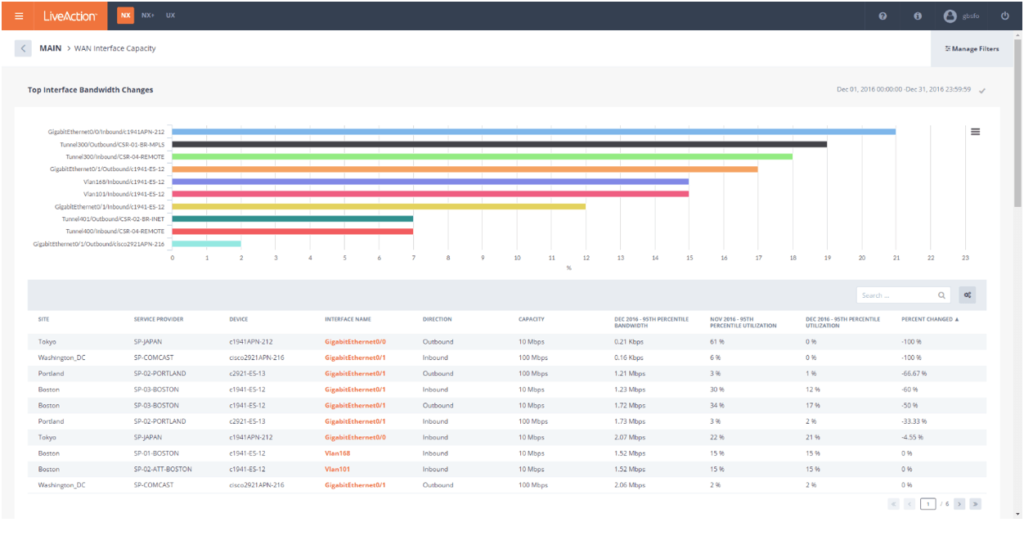Switch to the NX tab
Image resolution: width=1024 pixels, height=545 pixels.
pos(125,16)
